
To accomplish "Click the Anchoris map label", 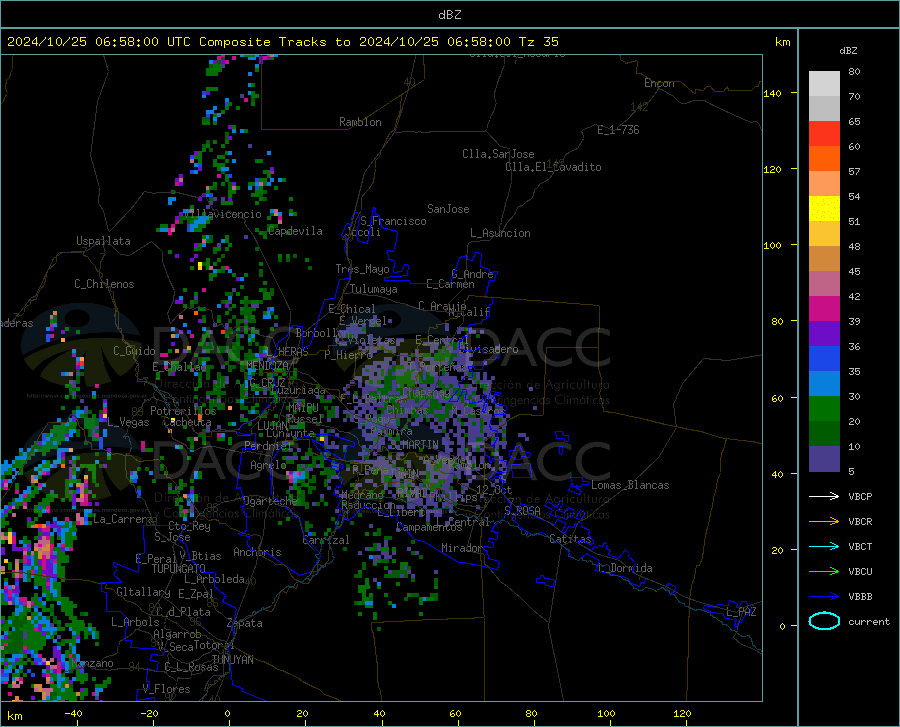I will point(257,553).
